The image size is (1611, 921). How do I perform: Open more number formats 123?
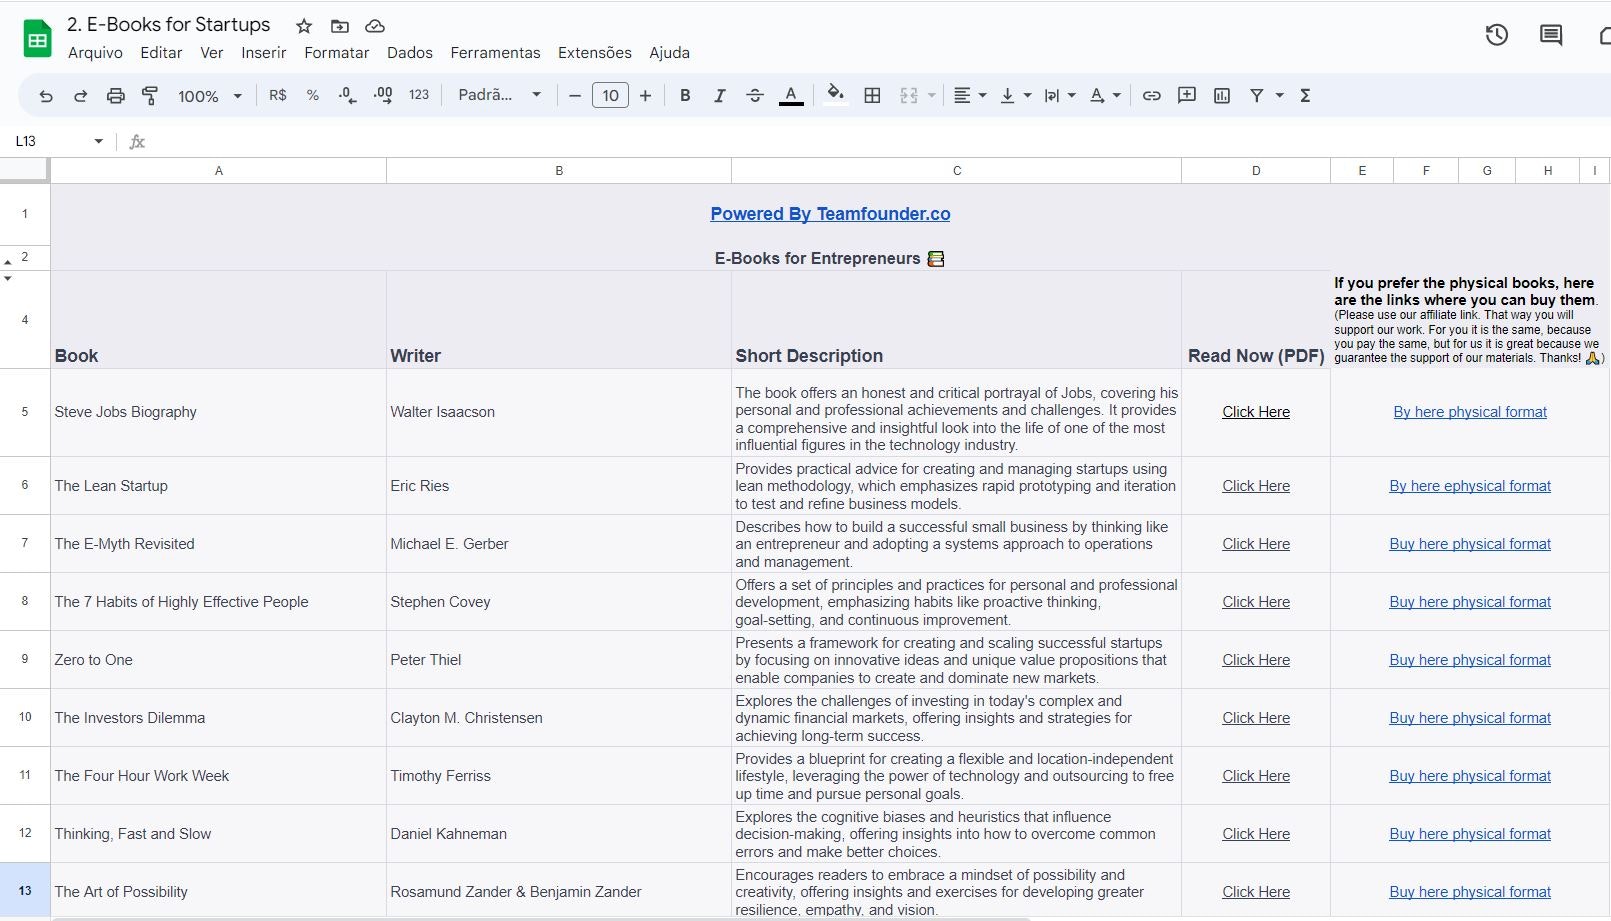coord(419,96)
